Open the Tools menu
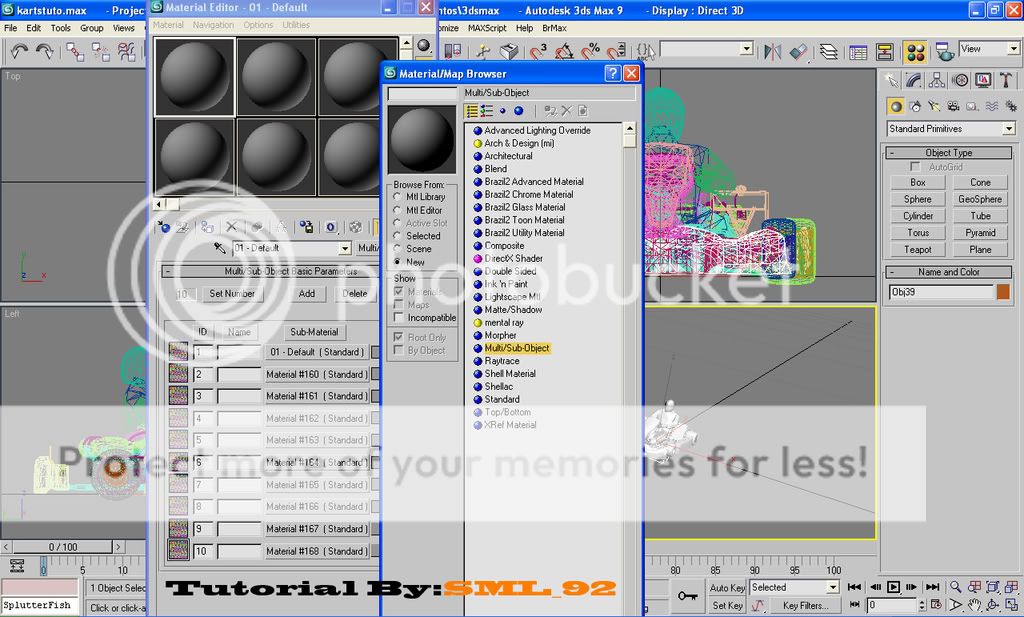The image size is (1024, 617). pos(61,28)
